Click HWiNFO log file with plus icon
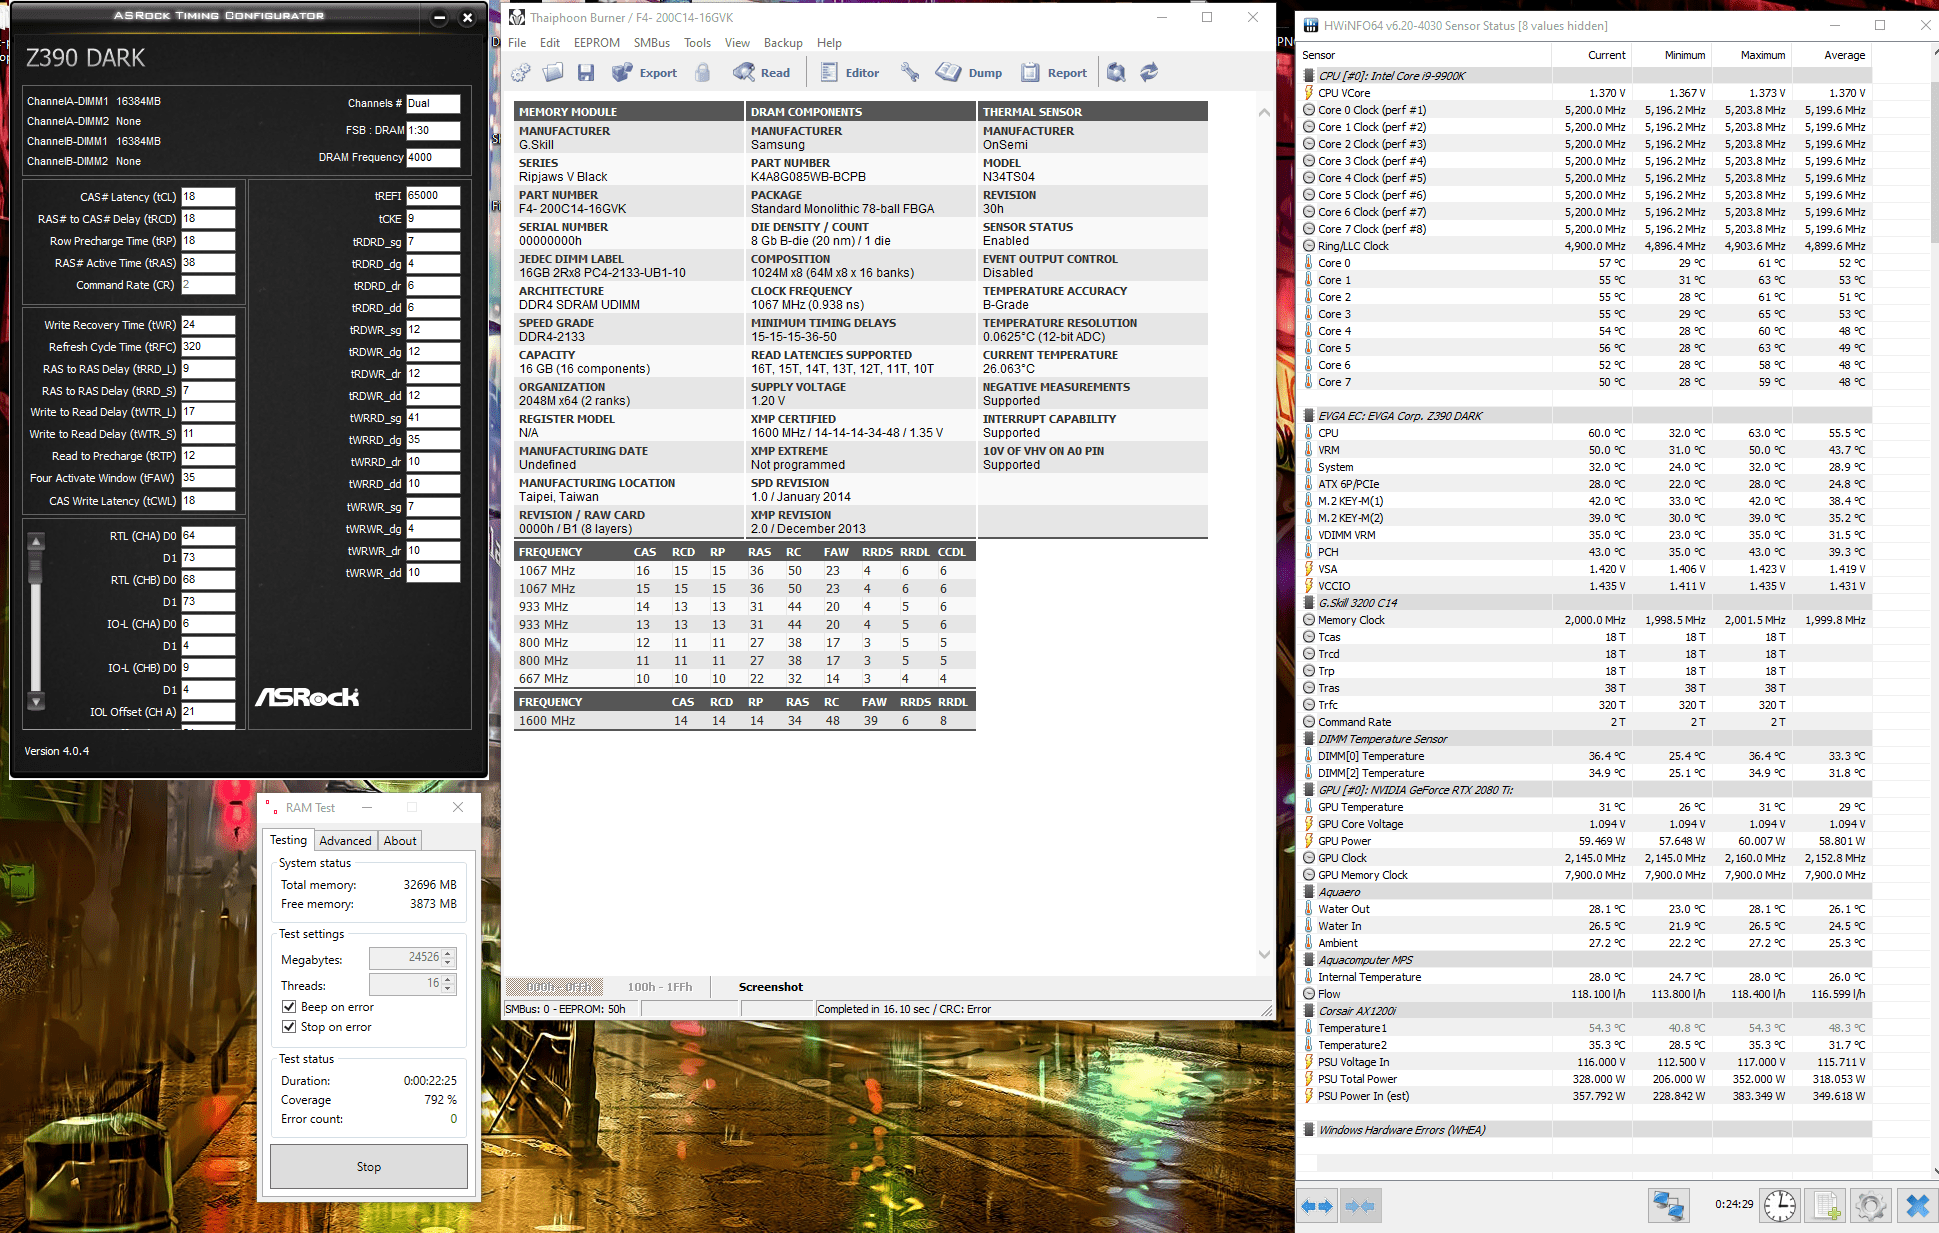1939x1233 pixels. (1826, 1206)
